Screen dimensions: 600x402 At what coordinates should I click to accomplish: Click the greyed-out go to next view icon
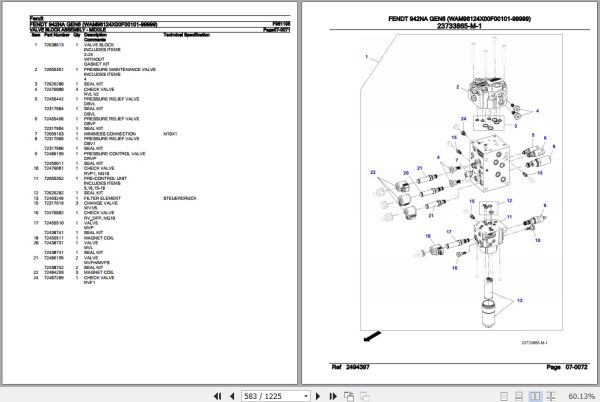[365, 396]
